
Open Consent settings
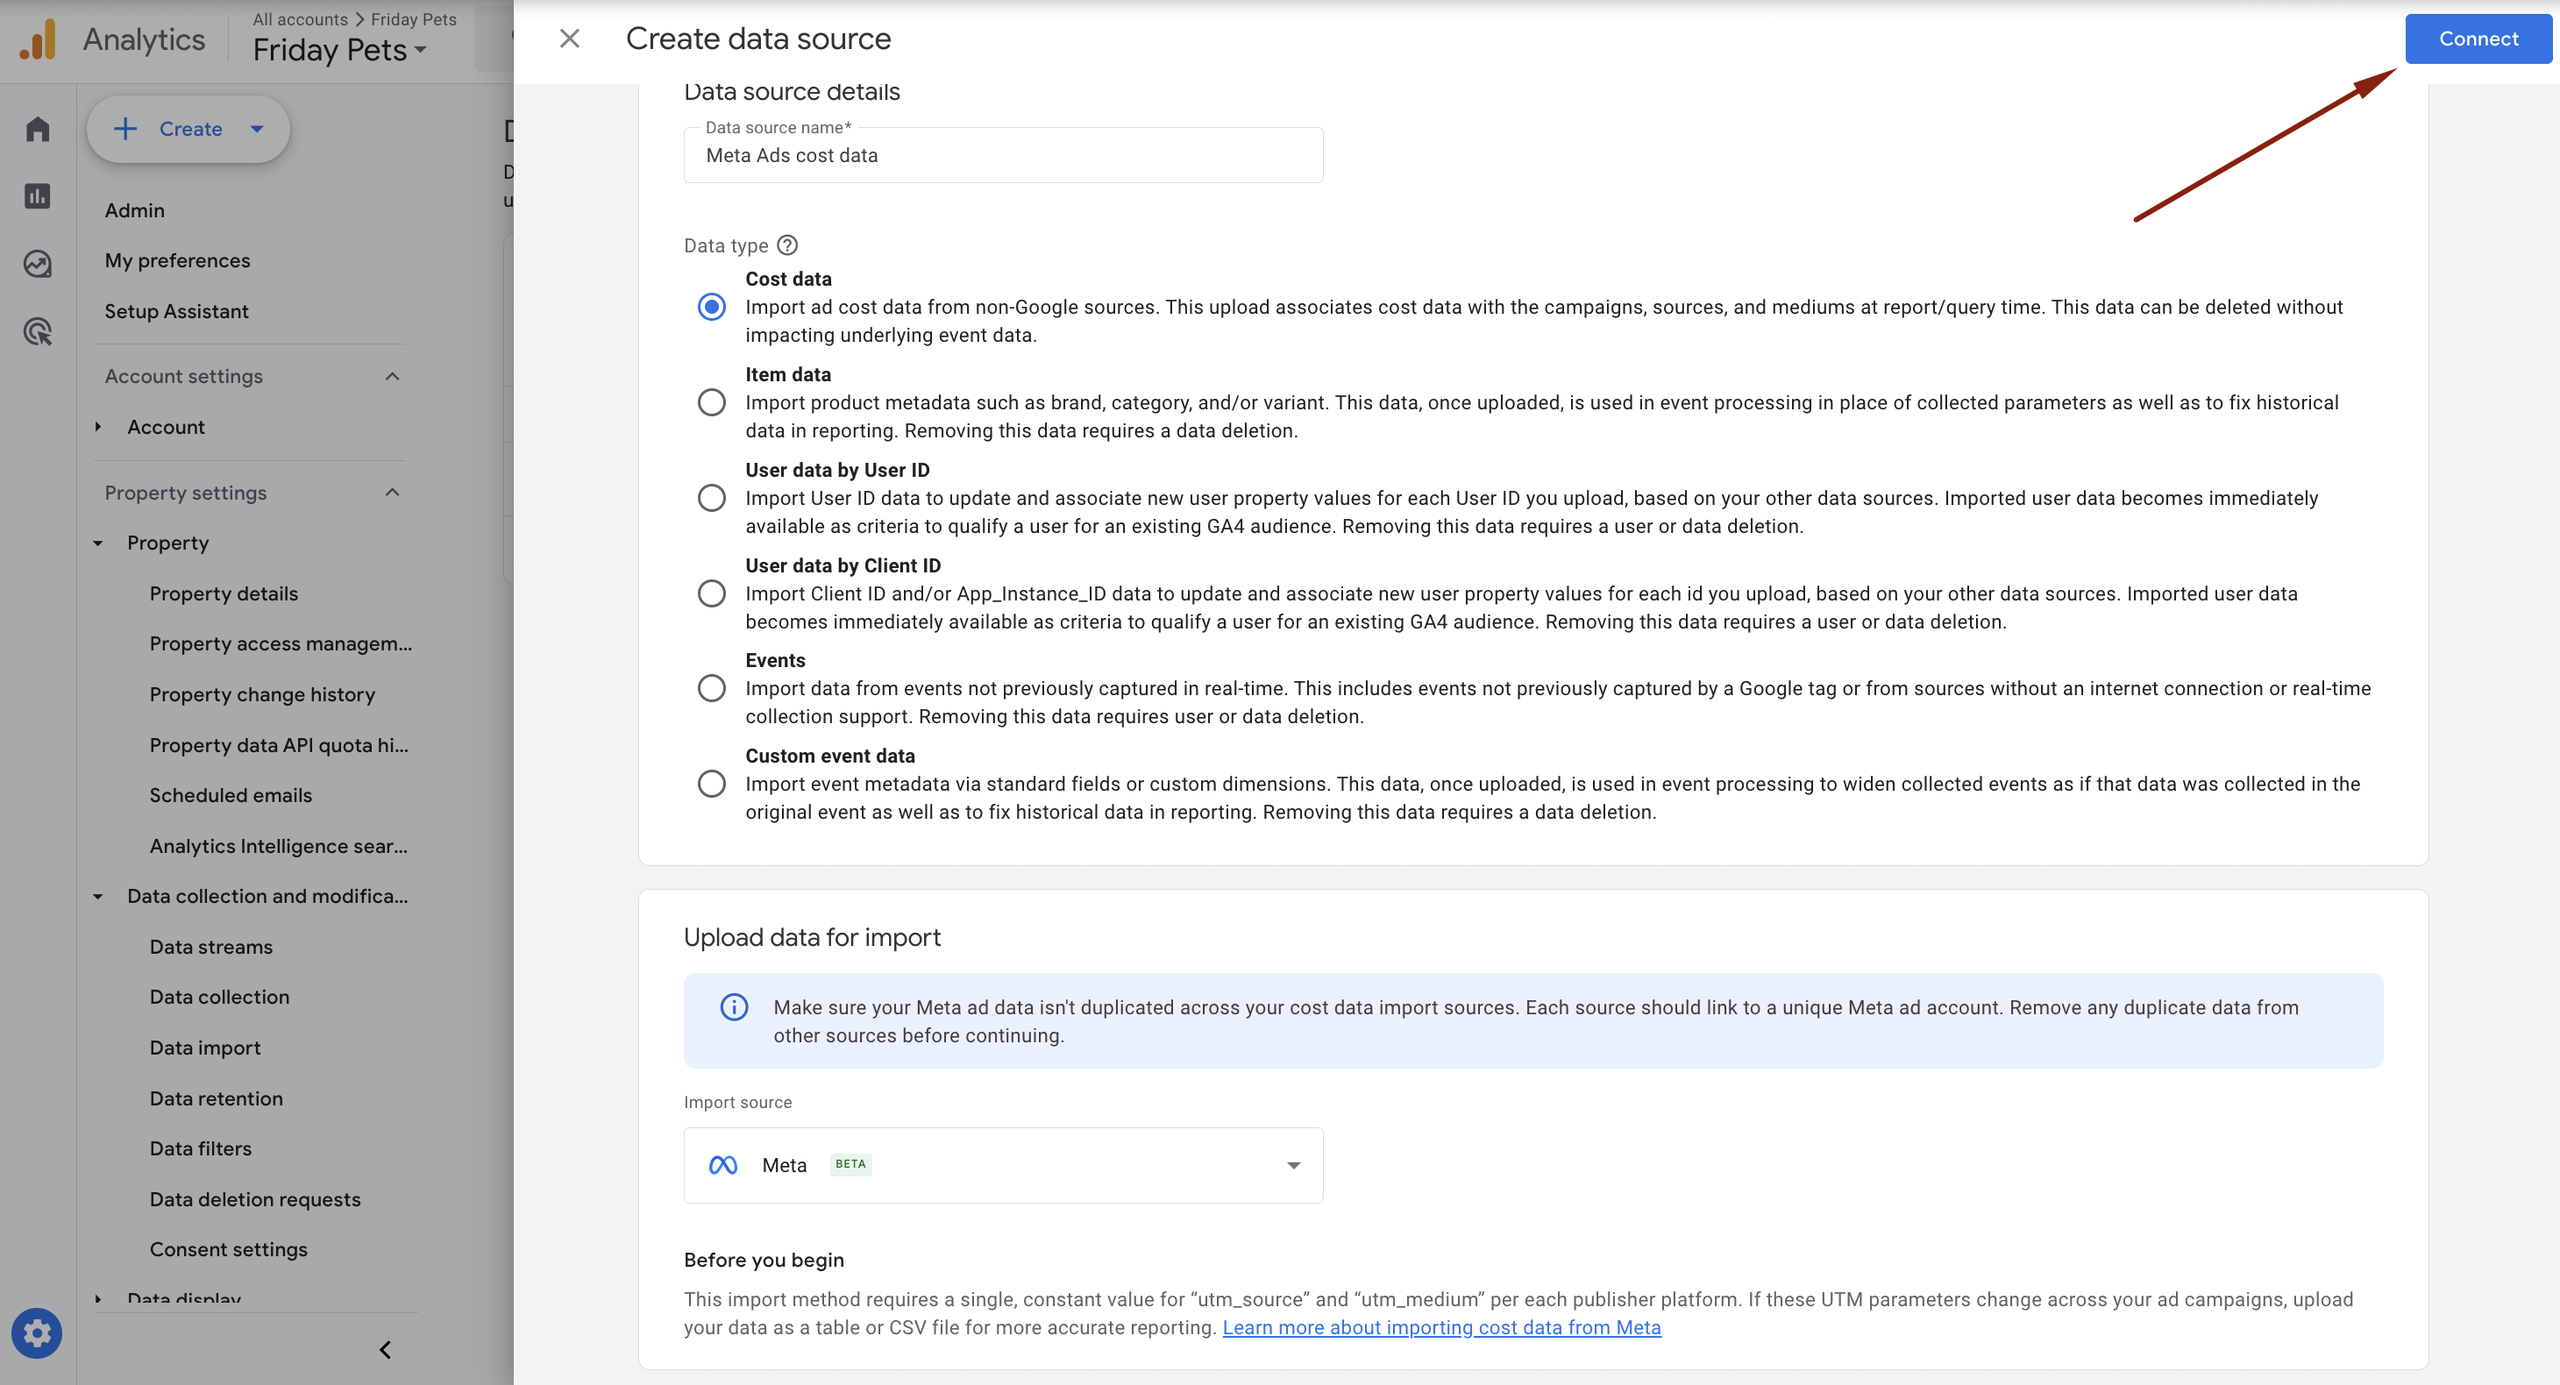pos(229,1249)
